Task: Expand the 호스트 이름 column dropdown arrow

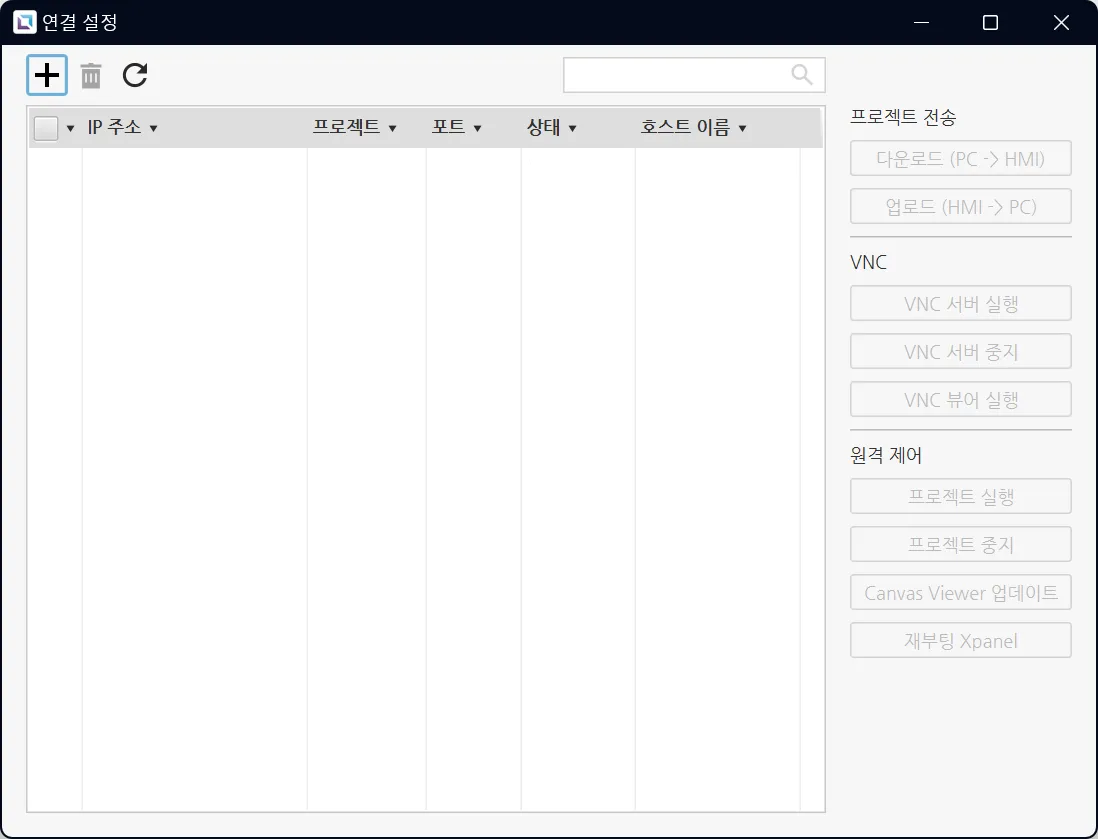Action: (x=743, y=129)
